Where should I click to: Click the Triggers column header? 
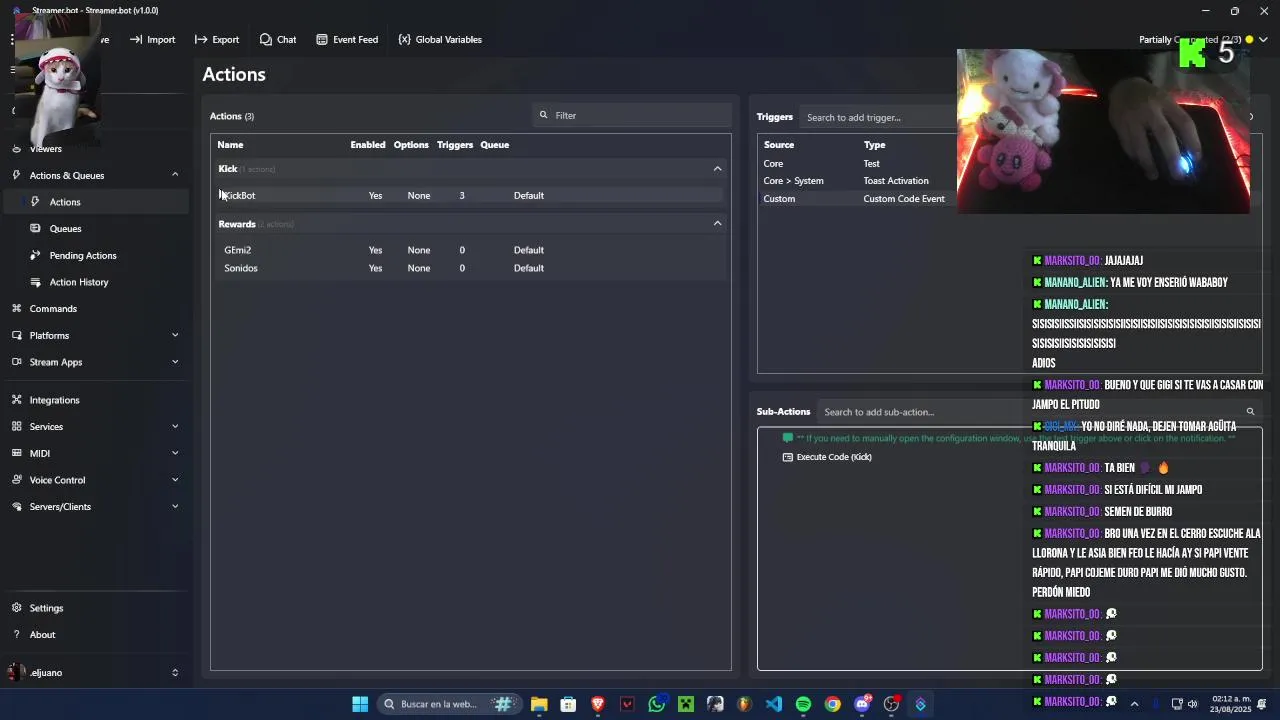point(455,145)
